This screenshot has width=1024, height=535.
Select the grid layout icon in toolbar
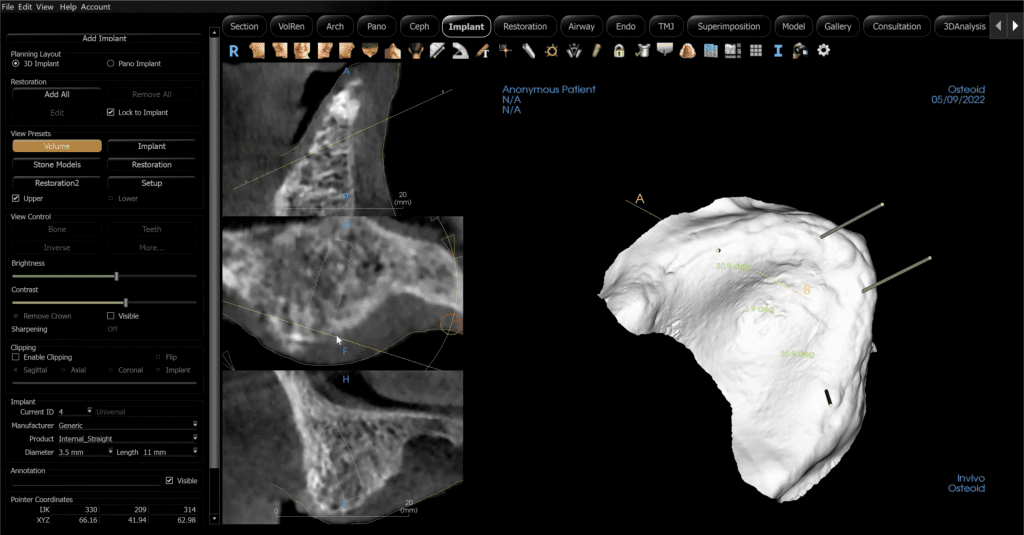pos(756,50)
